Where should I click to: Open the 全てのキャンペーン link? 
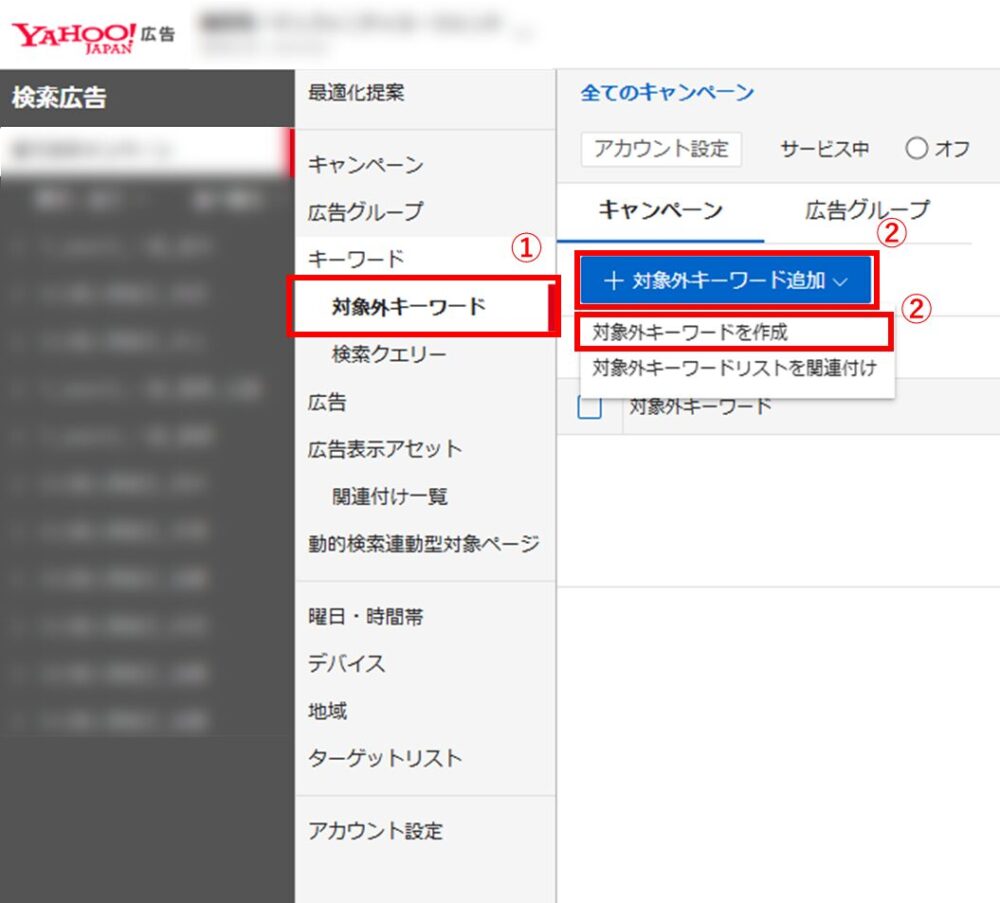coord(667,94)
